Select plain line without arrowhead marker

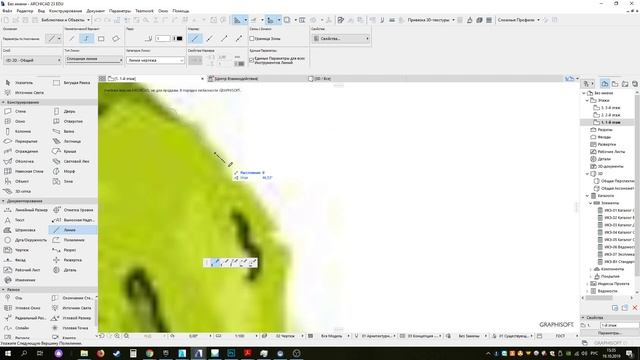[x=195, y=39]
